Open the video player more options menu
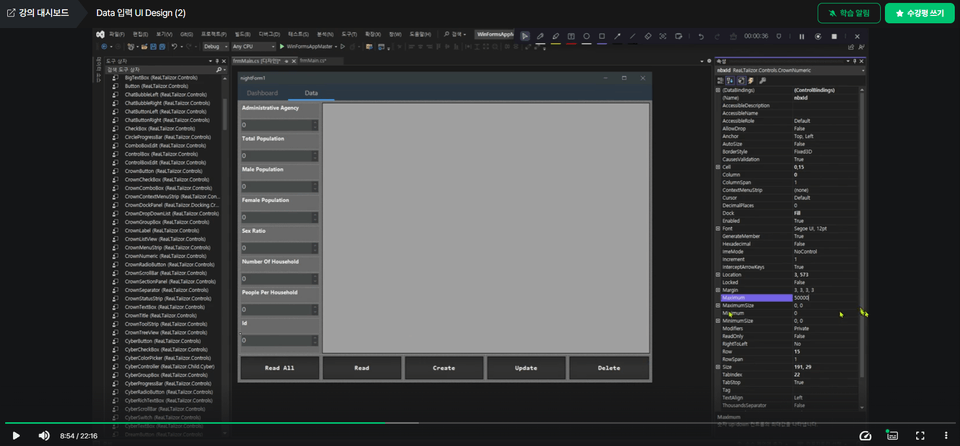The width and height of the screenshot is (960, 446). click(944, 435)
